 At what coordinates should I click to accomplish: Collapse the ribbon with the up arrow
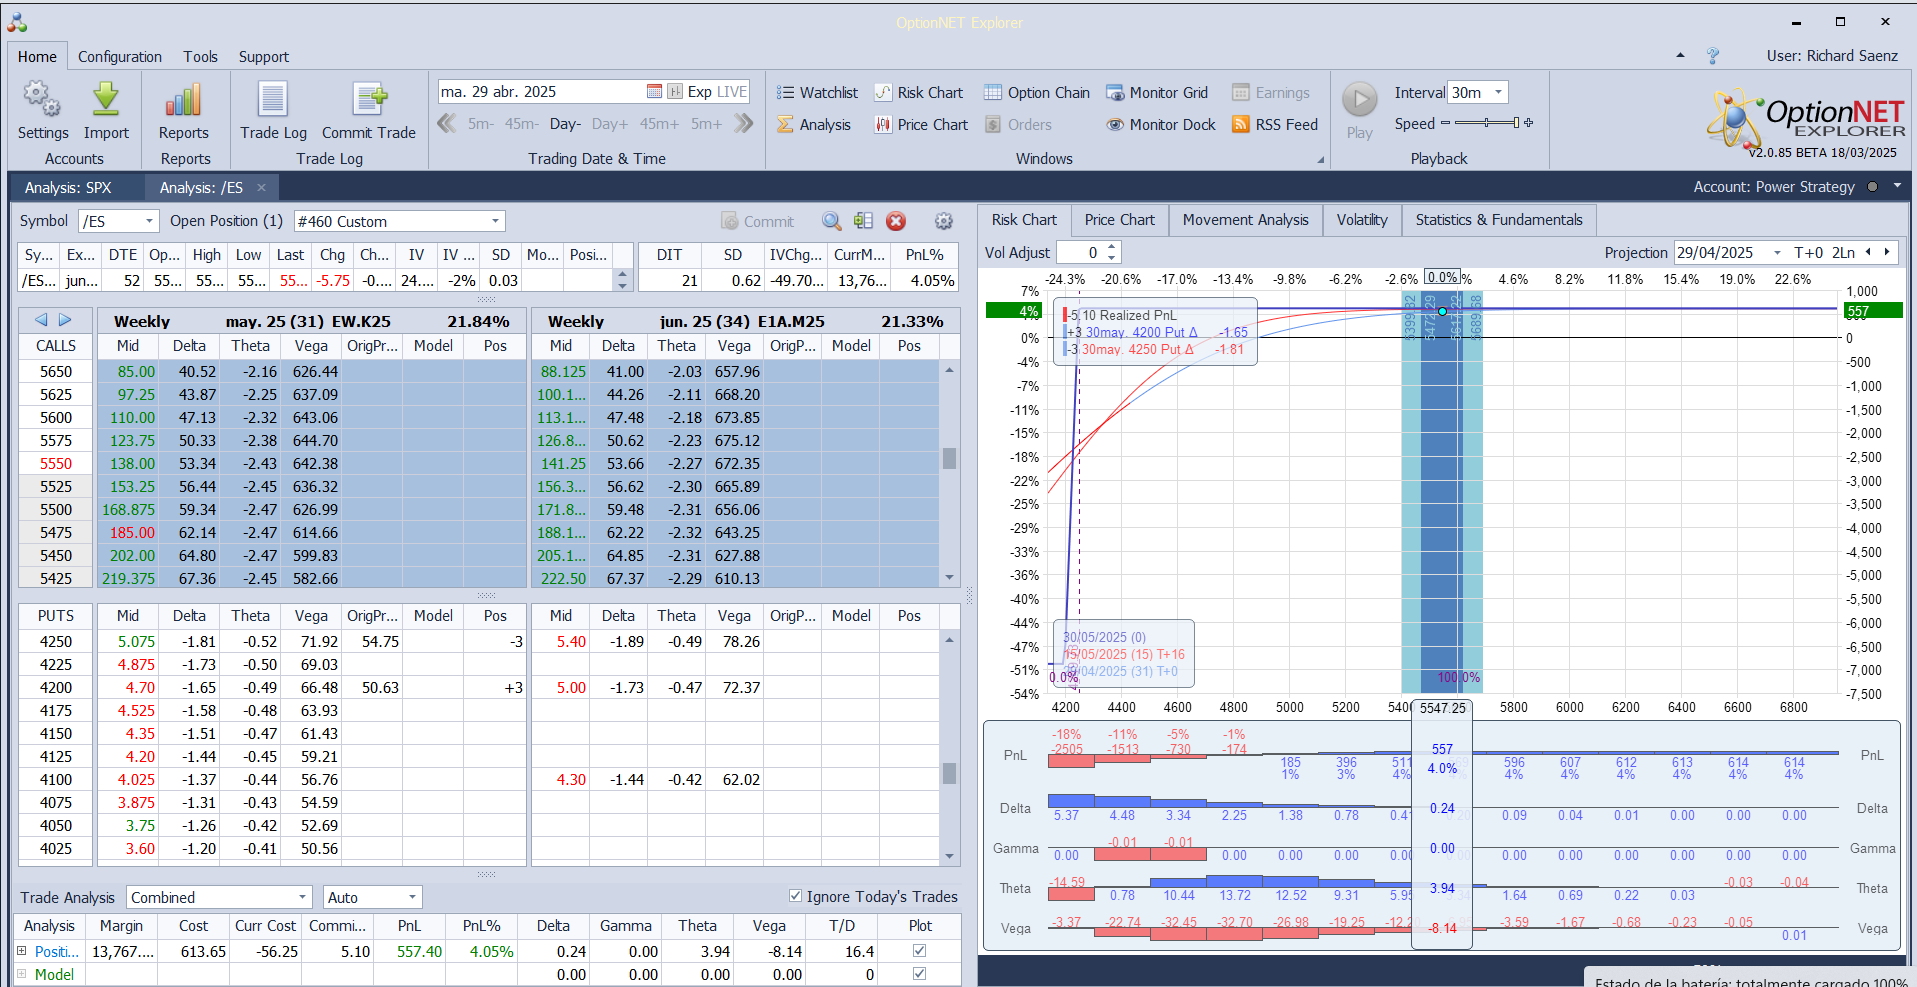[1680, 56]
